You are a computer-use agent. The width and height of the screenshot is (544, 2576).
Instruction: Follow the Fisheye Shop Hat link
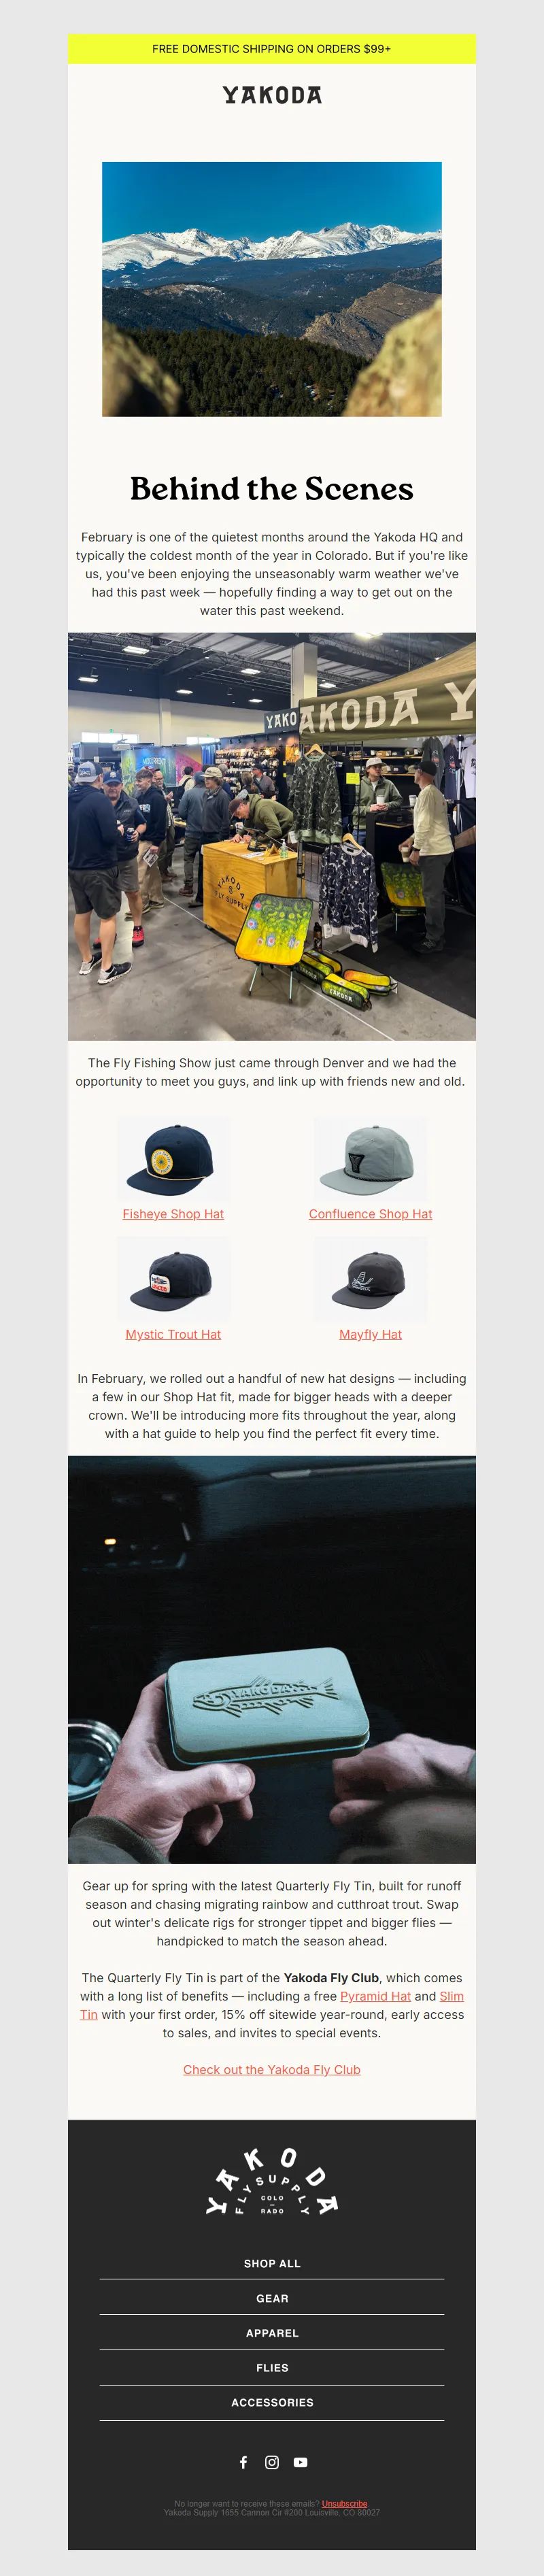[x=173, y=1214]
